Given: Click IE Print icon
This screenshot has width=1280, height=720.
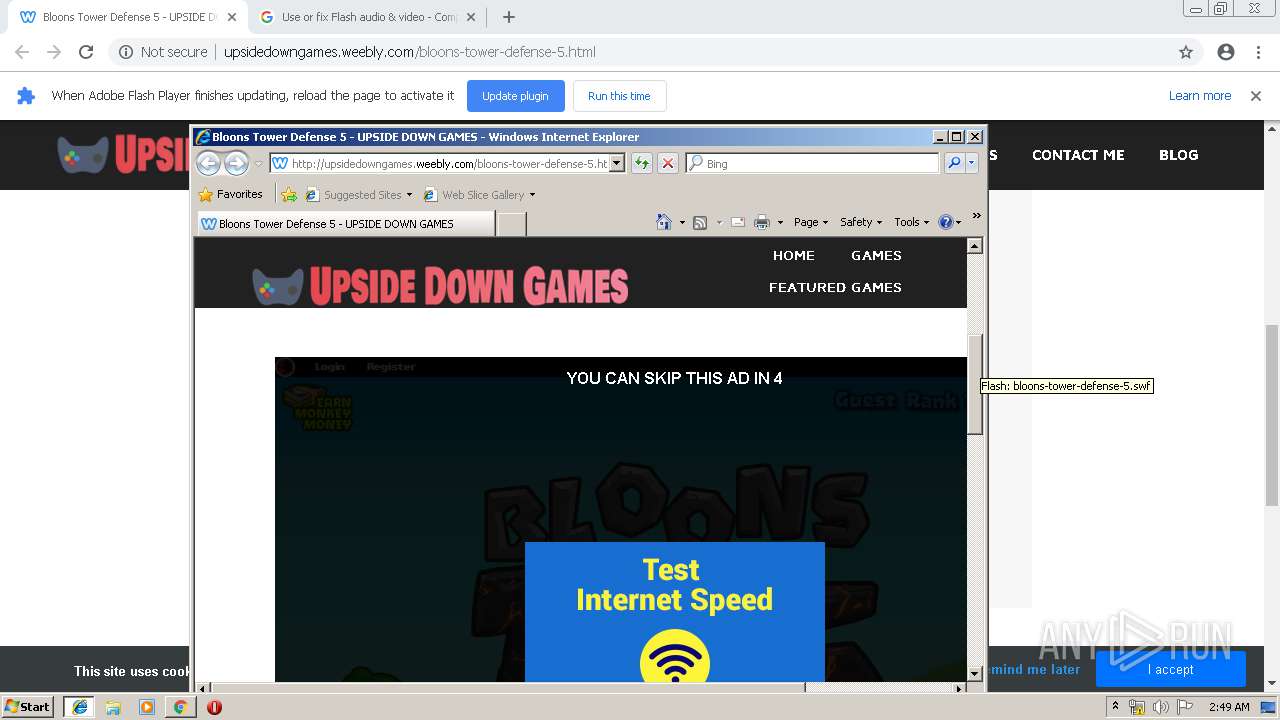Looking at the screenshot, I should (x=762, y=222).
